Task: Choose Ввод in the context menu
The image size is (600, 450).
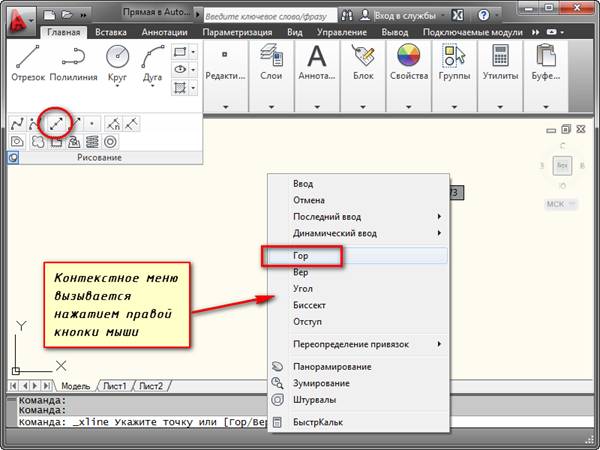Action: 359,184
